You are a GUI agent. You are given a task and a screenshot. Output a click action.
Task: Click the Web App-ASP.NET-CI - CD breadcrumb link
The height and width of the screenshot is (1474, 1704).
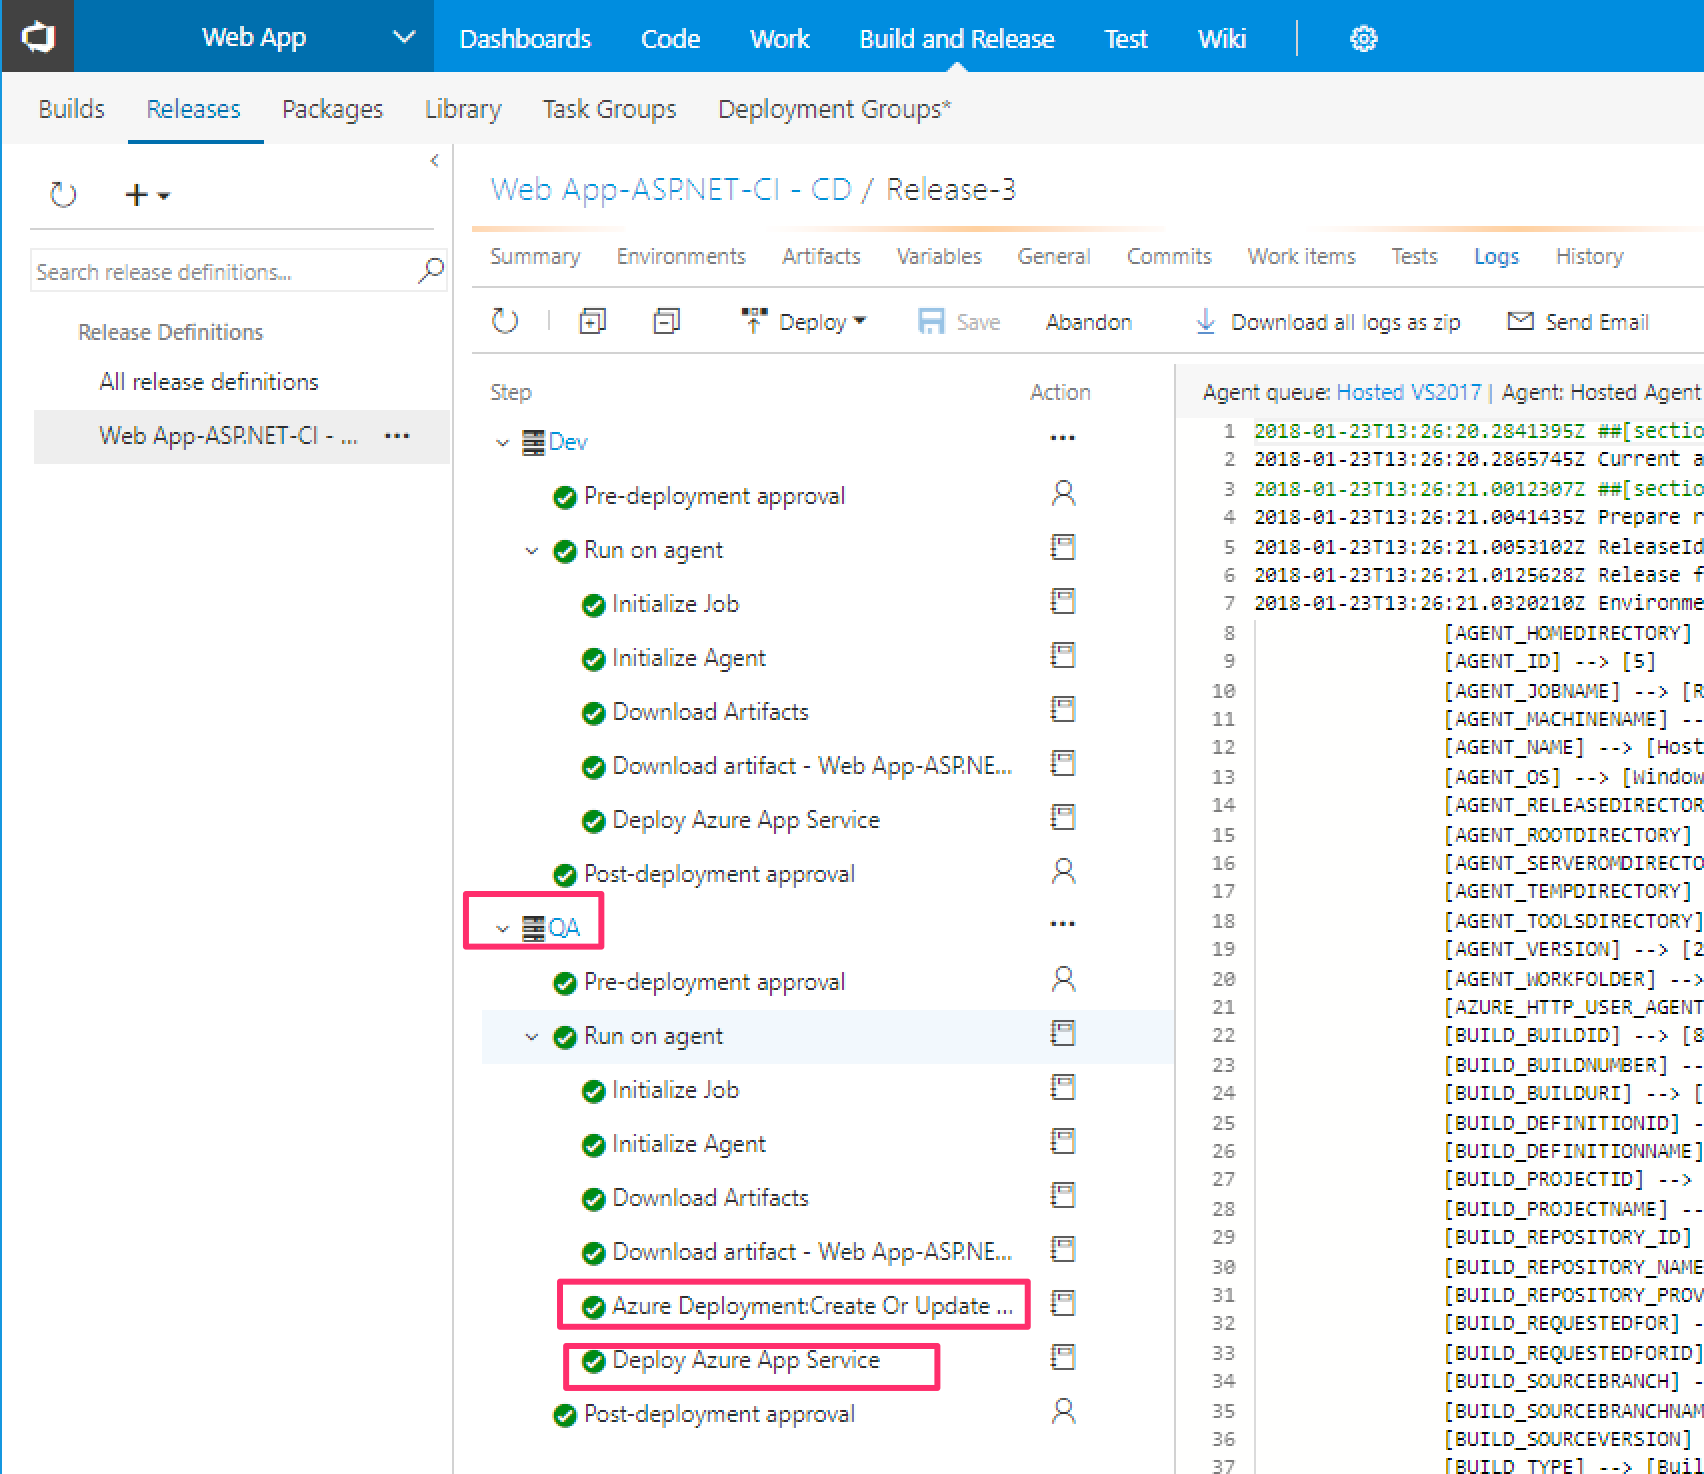pos(671,189)
